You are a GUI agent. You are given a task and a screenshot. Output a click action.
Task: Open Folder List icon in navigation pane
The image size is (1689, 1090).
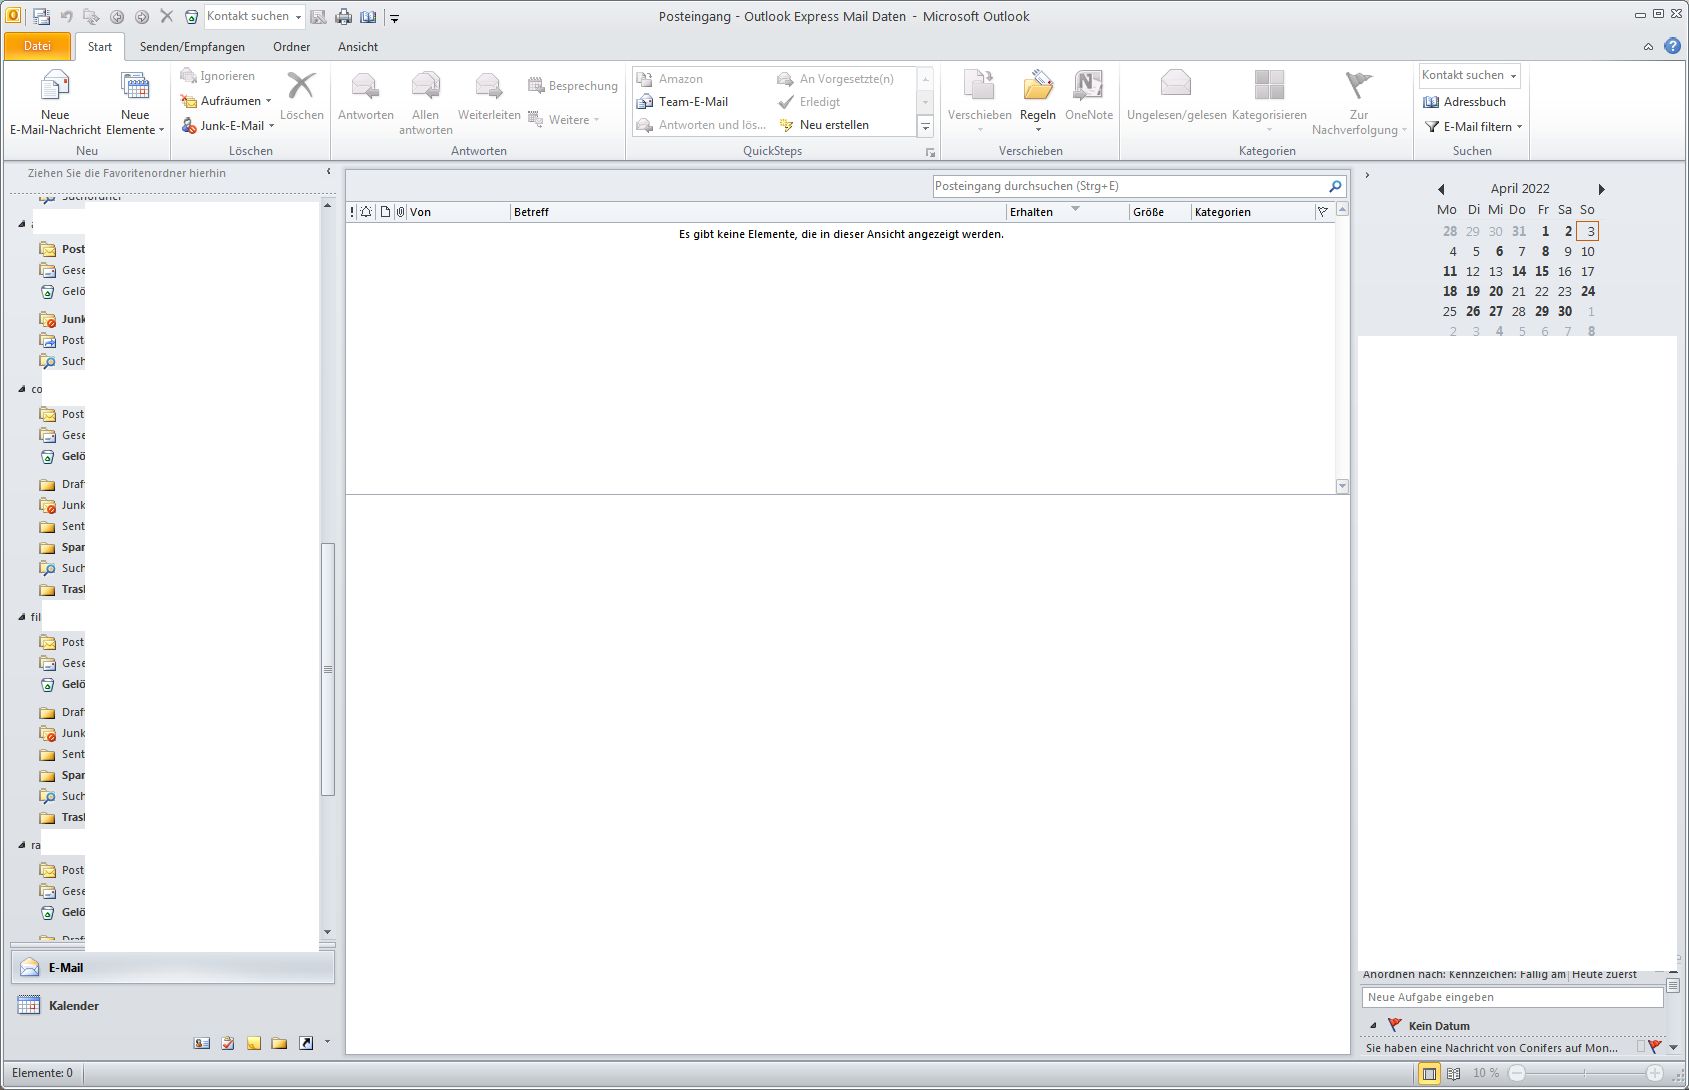[280, 1043]
